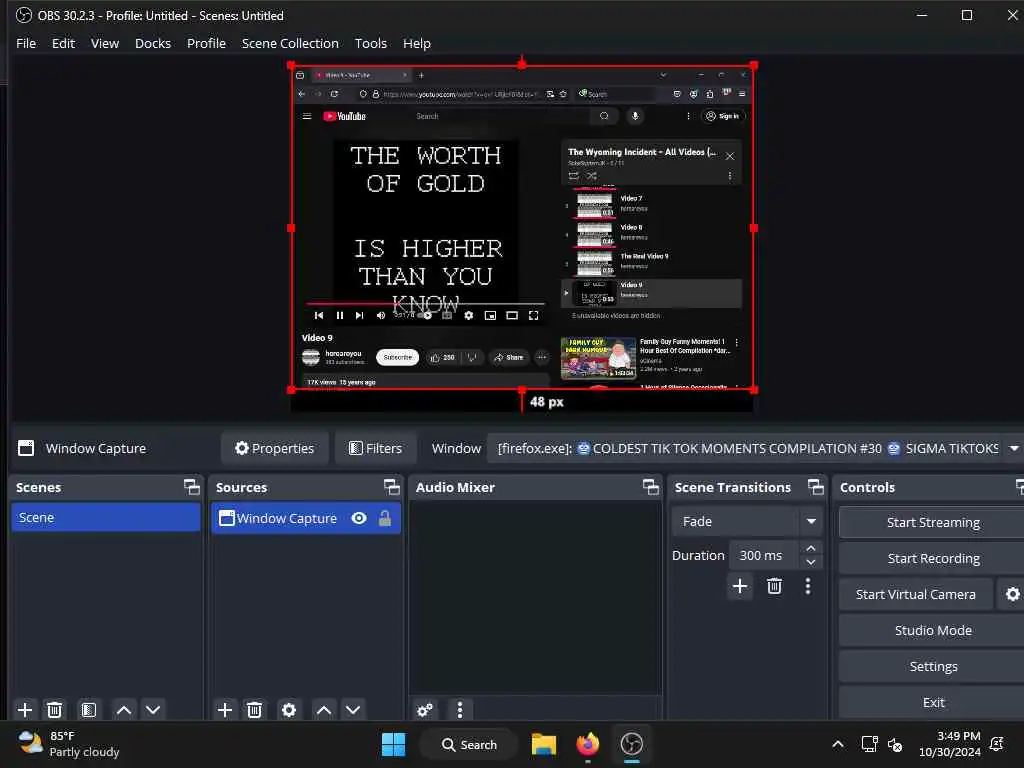Image resolution: width=1024 pixels, height=768 pixels.
Task: Open clock and date in system tray
Action: [x=950, y=744]
